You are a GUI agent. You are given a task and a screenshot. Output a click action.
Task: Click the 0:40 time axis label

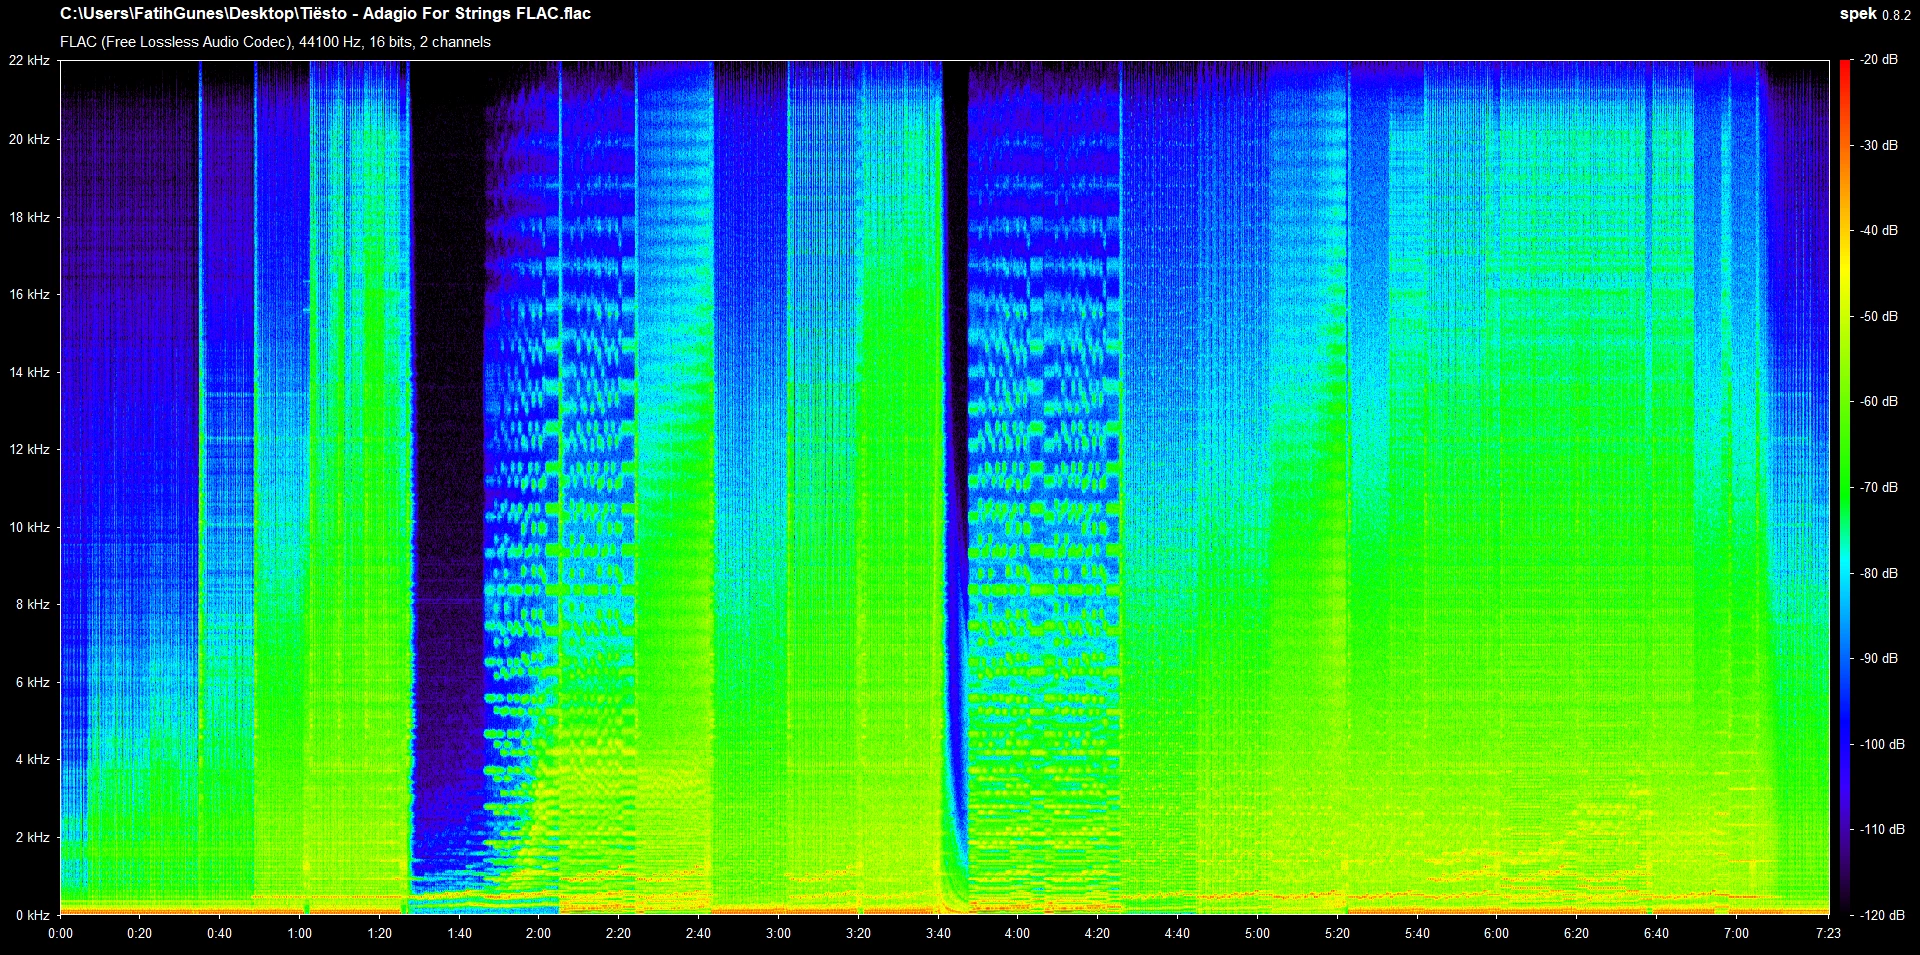[x=219, y=934]
